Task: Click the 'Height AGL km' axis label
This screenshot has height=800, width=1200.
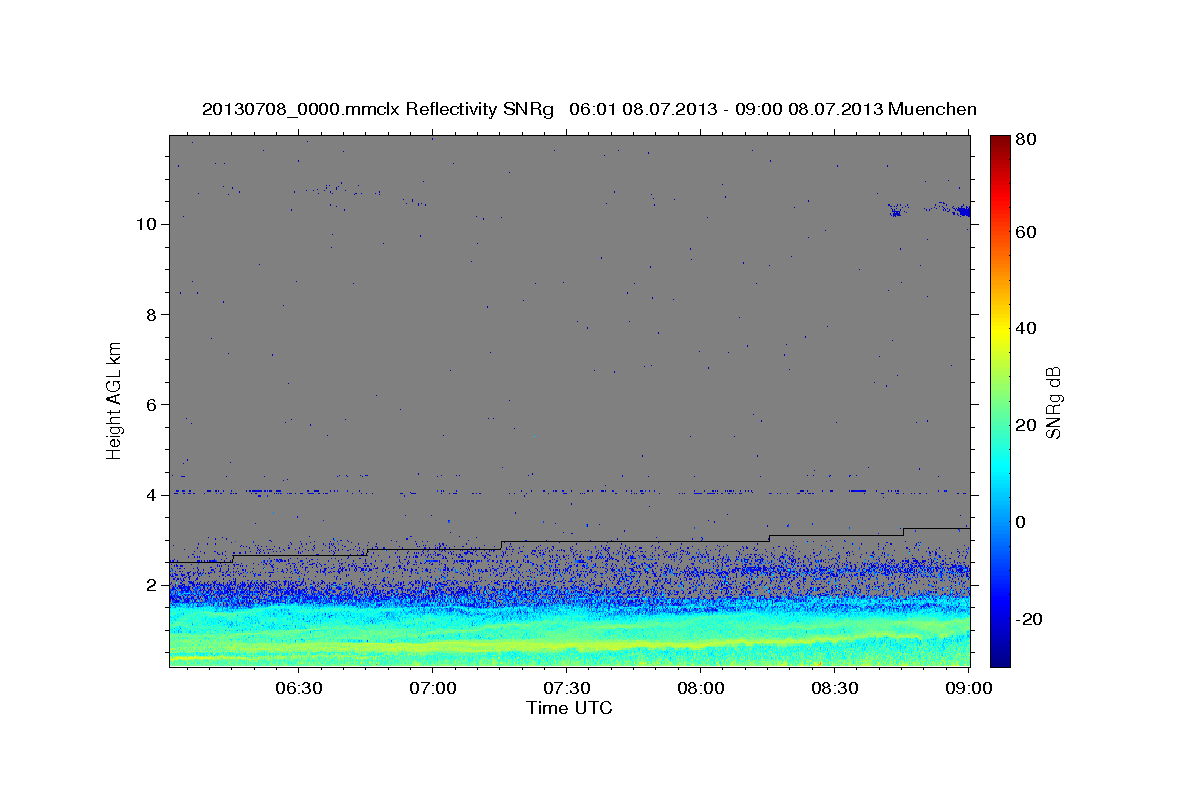Action: (x=115, y=400)
